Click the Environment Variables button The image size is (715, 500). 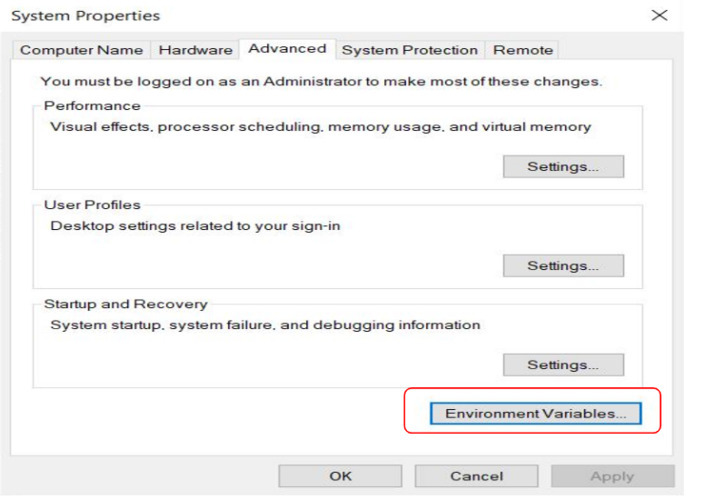535,414
